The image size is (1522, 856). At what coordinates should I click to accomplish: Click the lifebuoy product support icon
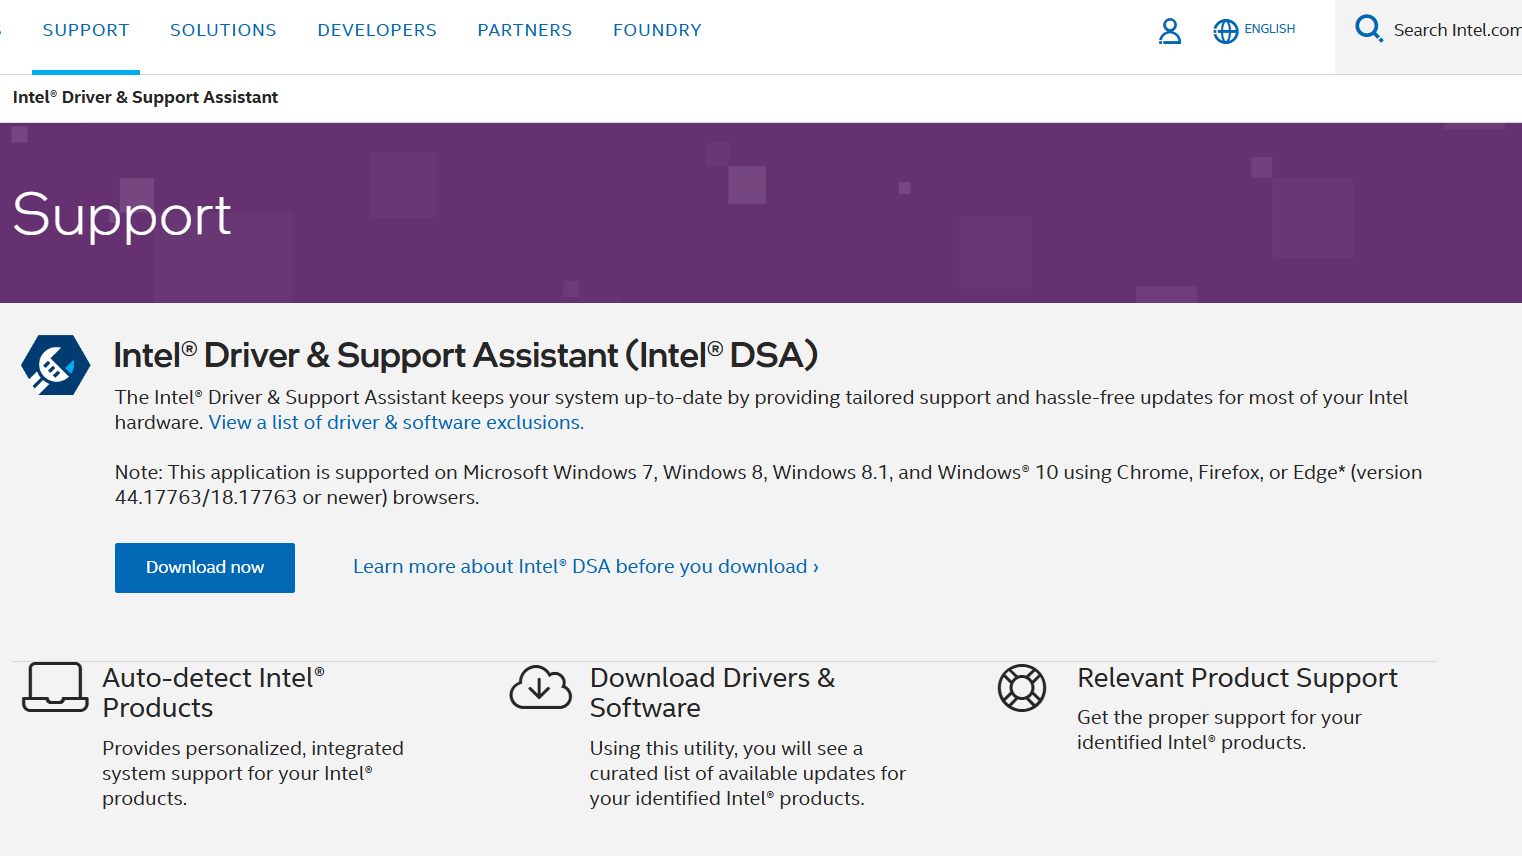click(x=1021, y=688)
